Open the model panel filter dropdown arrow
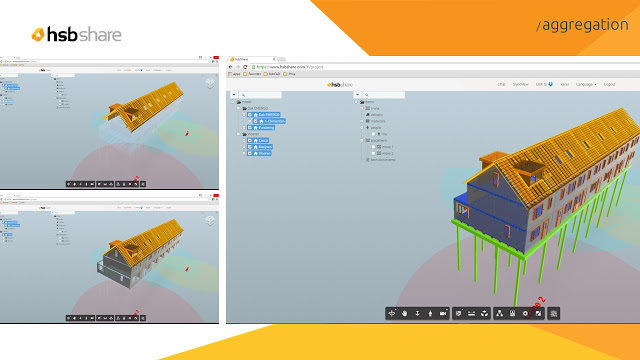 pyautogui.click(x=234, y=95)
